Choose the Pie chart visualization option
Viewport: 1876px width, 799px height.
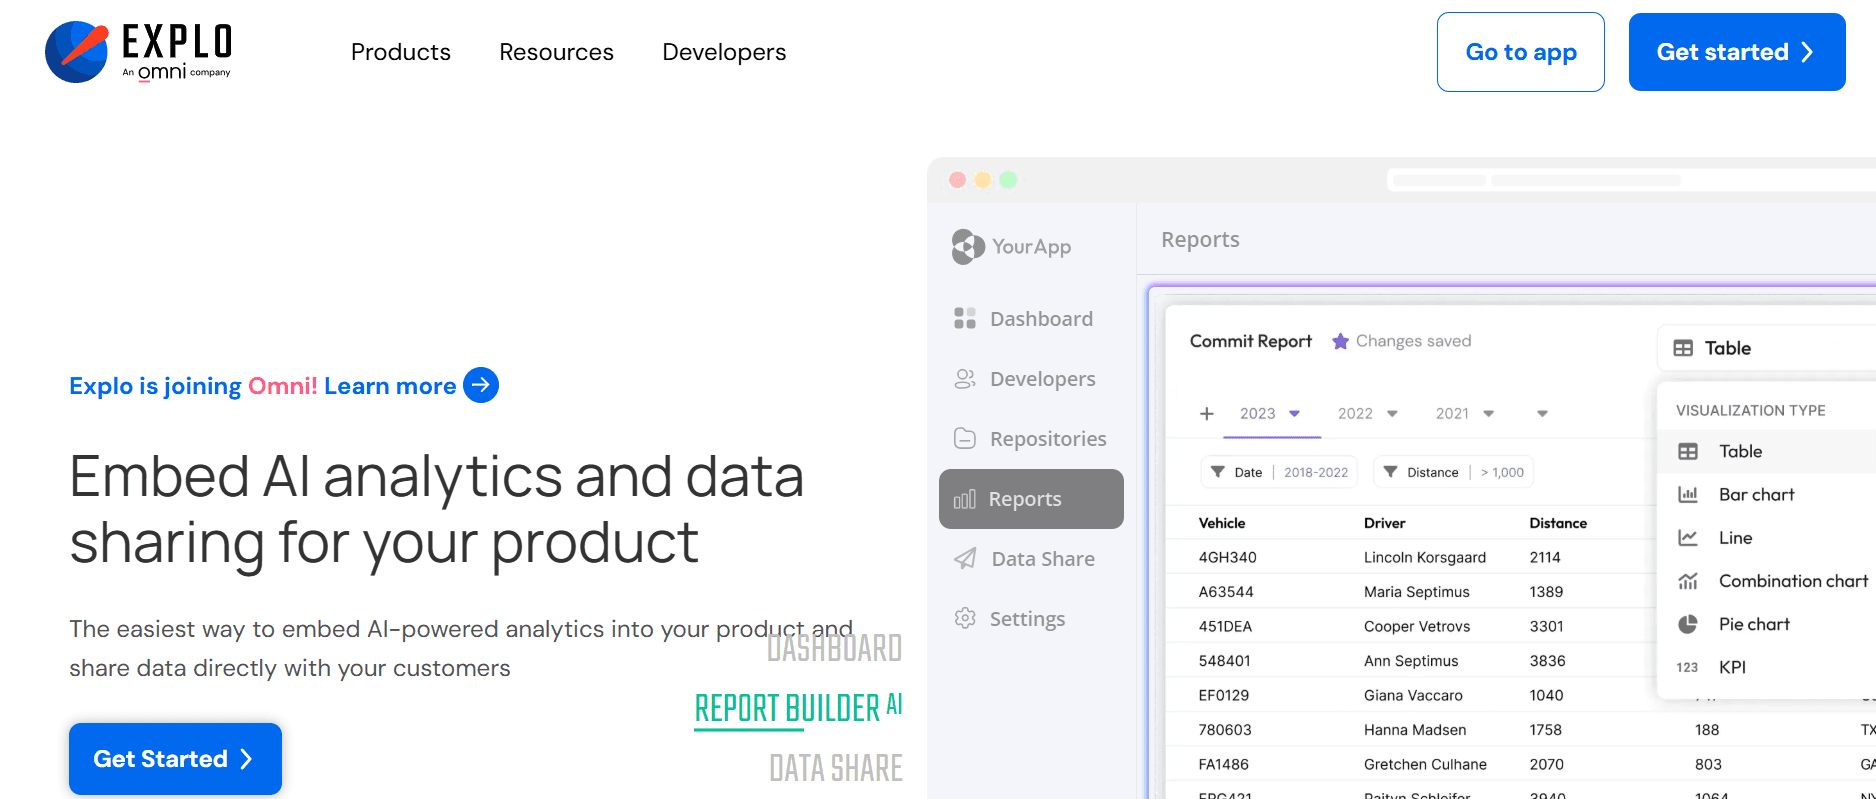(x=1766, y=624)
